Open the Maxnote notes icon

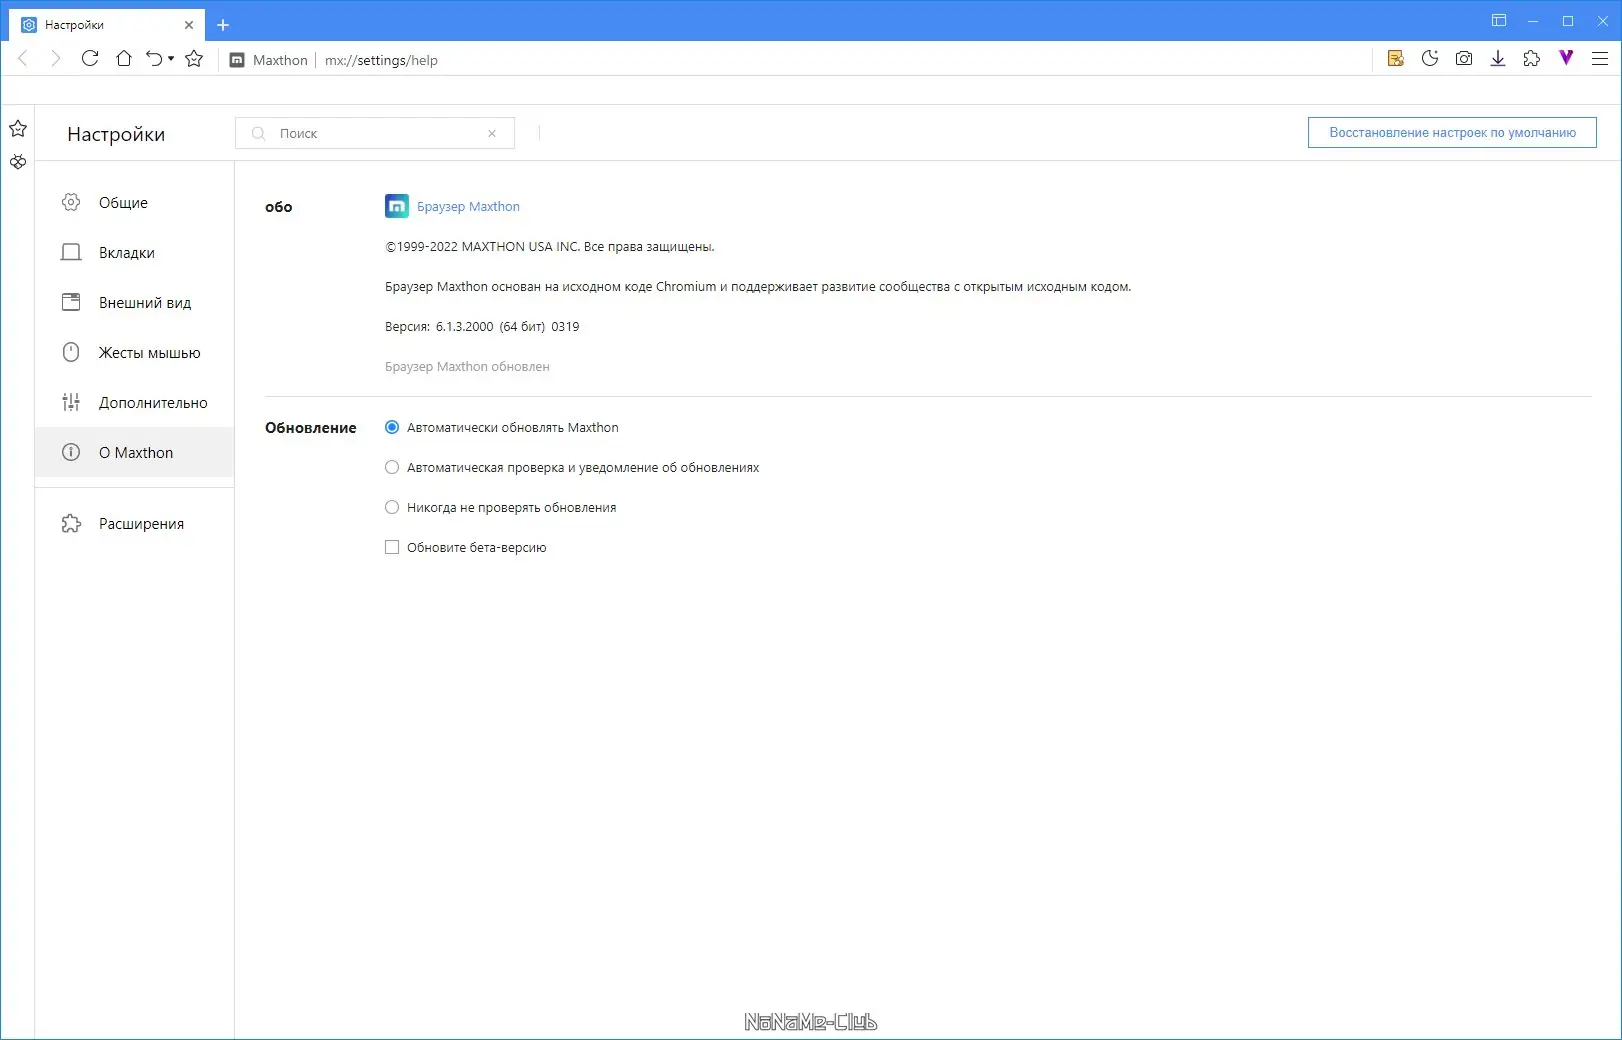[1396, 59]
